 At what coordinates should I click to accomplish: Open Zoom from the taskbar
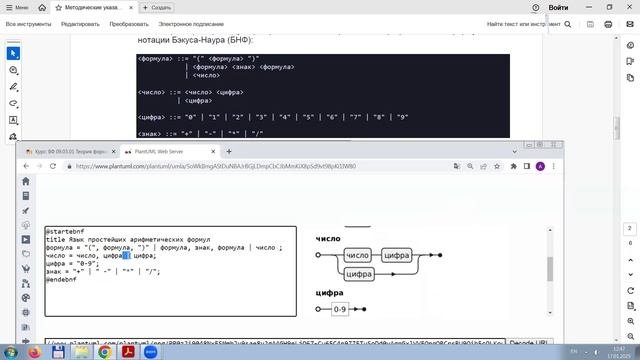click(151, 352)
